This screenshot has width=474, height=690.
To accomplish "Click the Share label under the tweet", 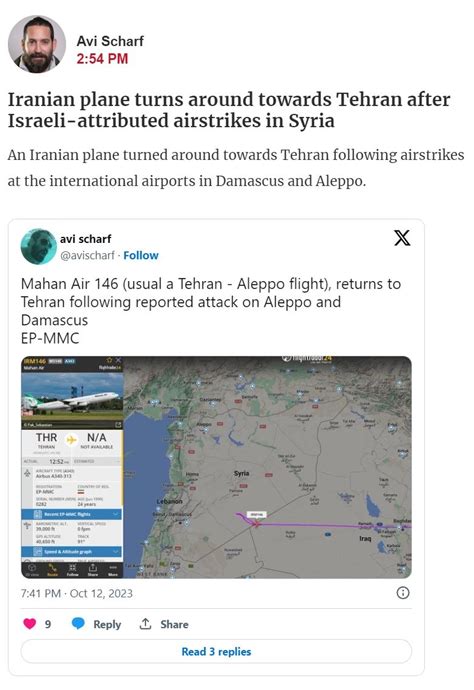I will [174, 624].
